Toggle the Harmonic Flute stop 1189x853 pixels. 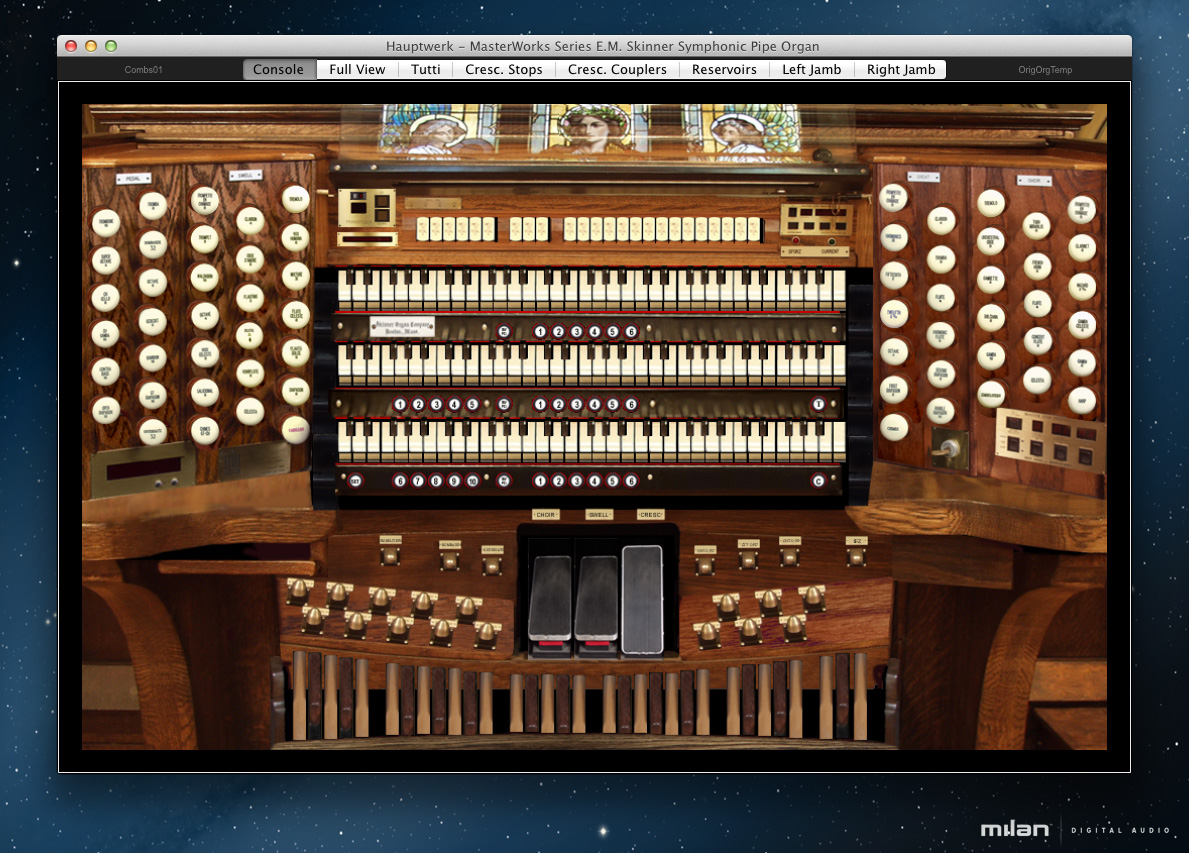(x=940, y=335)
